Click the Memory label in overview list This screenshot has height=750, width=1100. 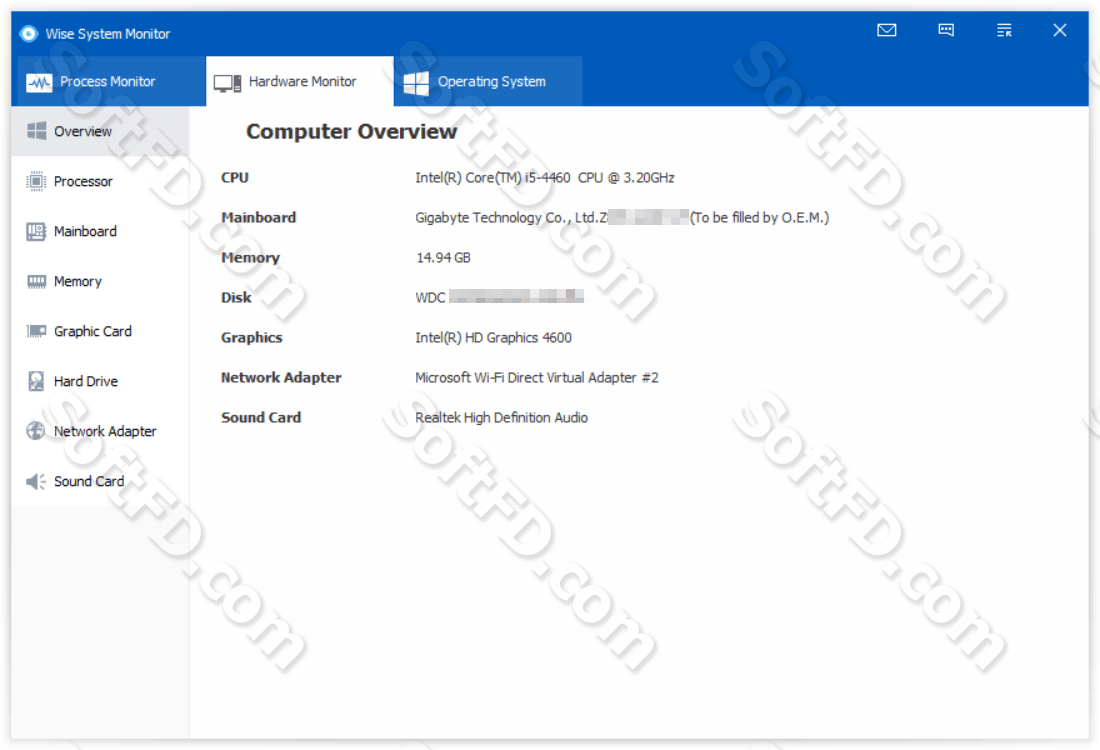pyautogui.click(x=250, y=257)
